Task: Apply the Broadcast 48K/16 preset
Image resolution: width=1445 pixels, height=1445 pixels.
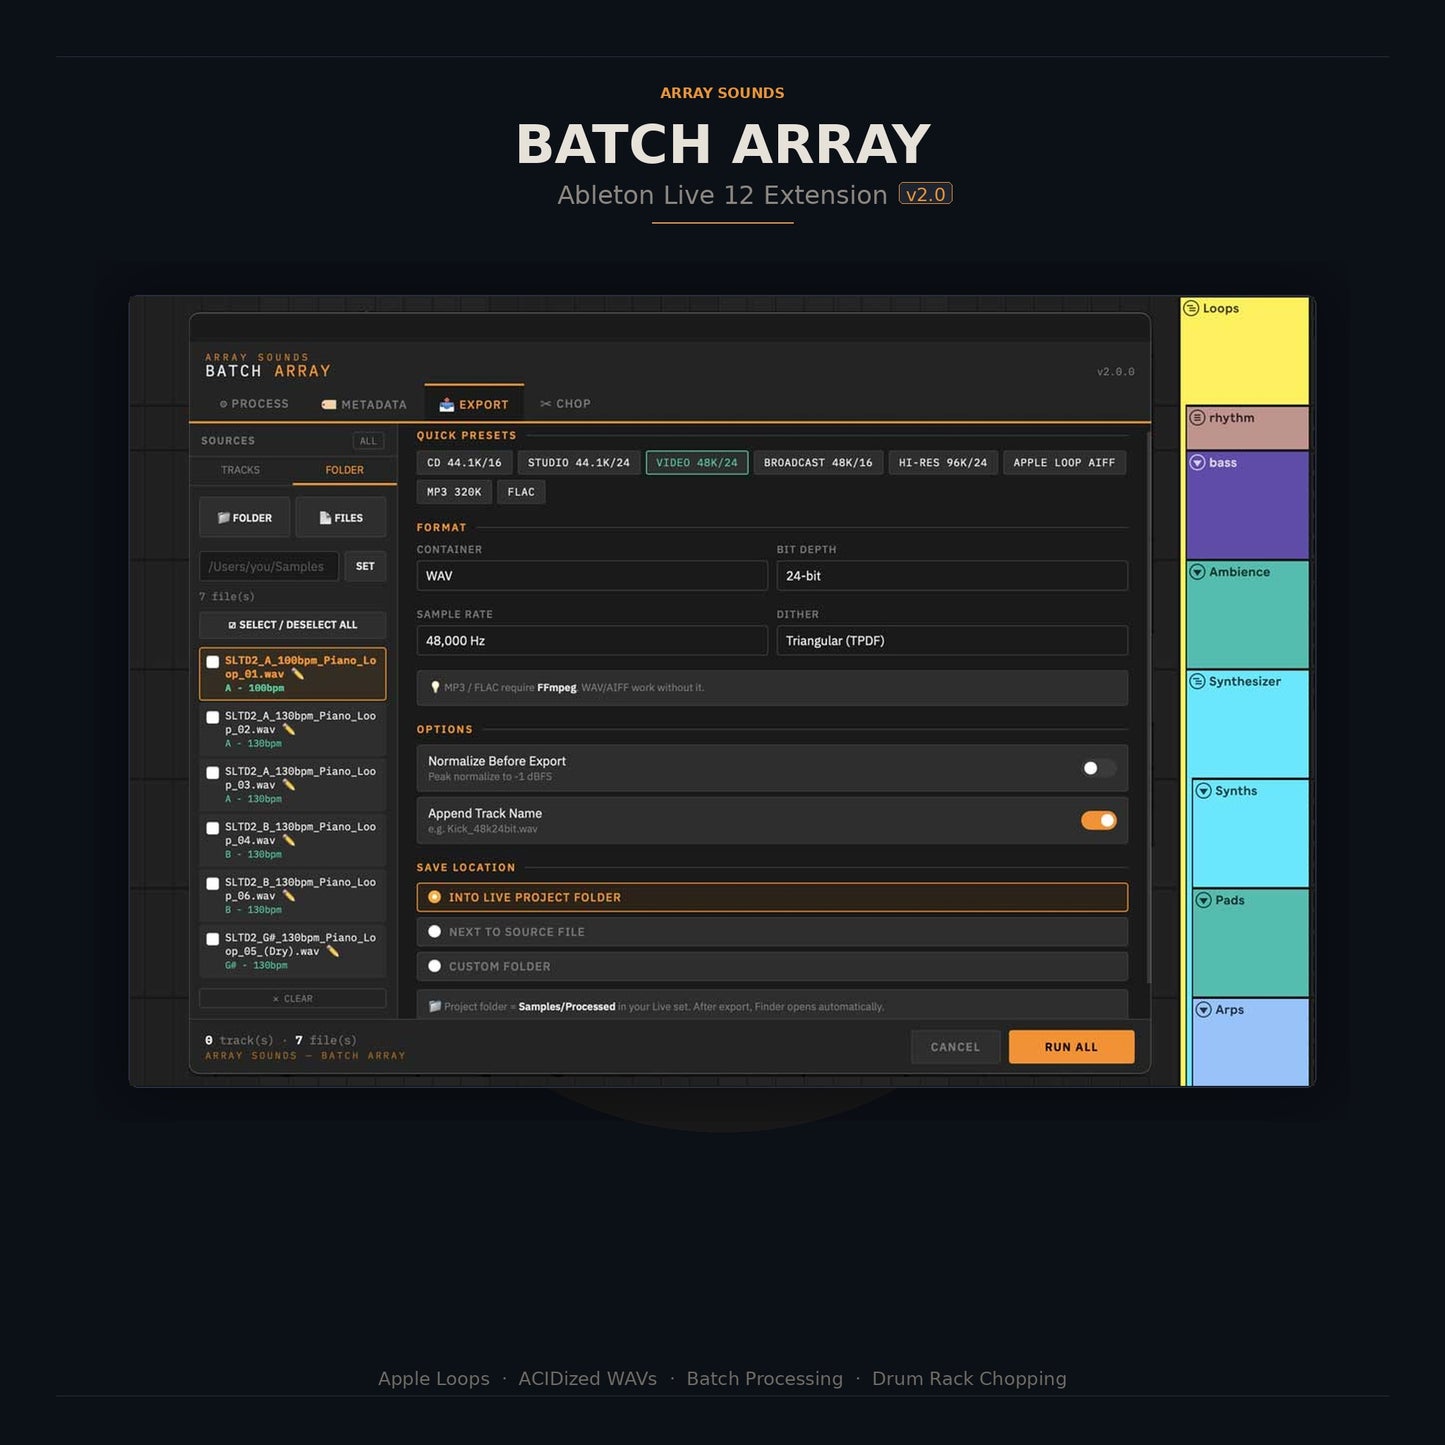Action: pyautogui.click(x=818, y=463)
